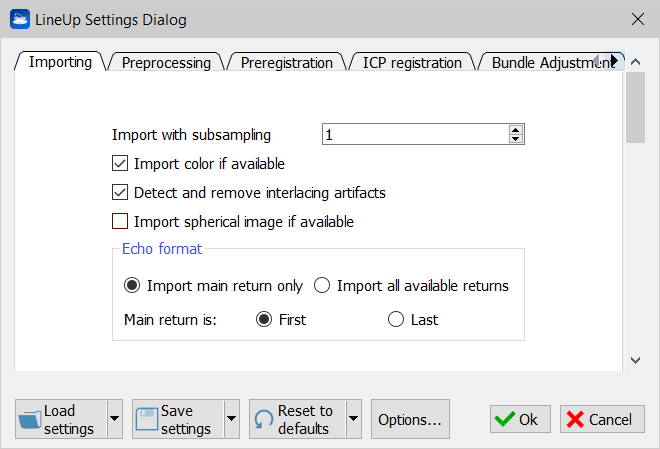Click the Options... button
This screenshot has height=449, width=660.
coord(410,420)
